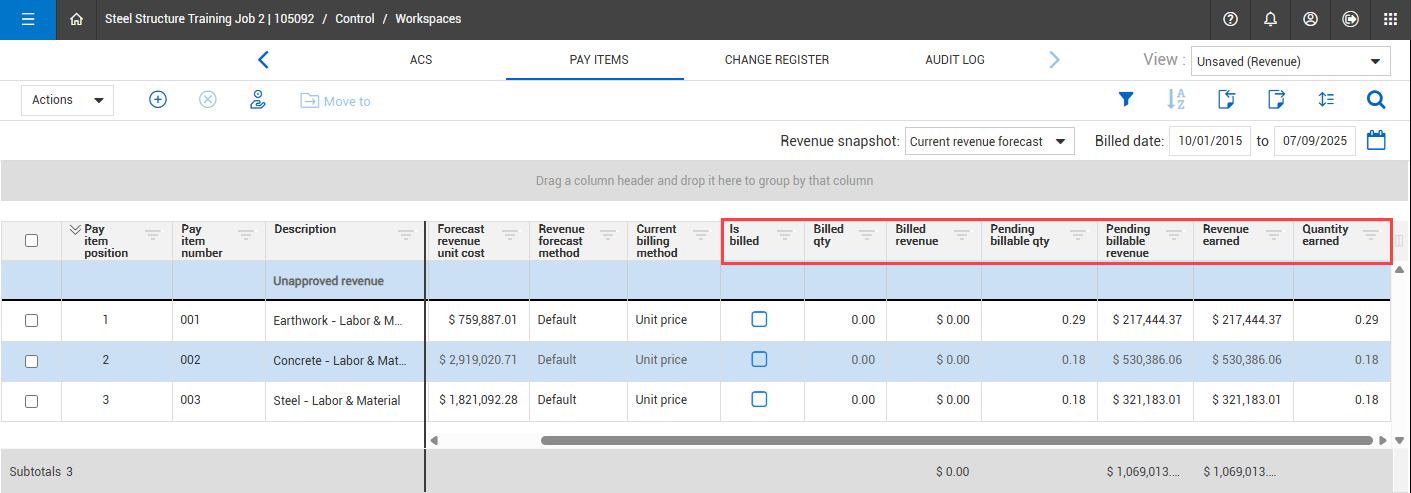
Task: Open the Actions dropdown
Action: pyautogui.click(x=67, y=100)
